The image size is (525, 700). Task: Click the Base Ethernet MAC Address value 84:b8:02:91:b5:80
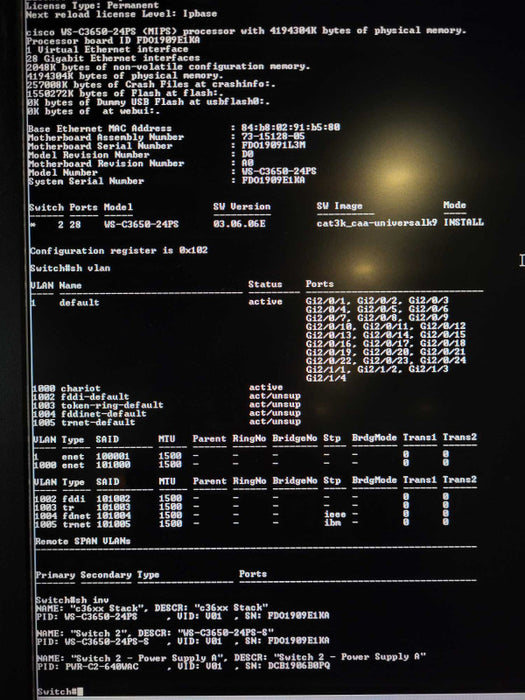point(291,127)
